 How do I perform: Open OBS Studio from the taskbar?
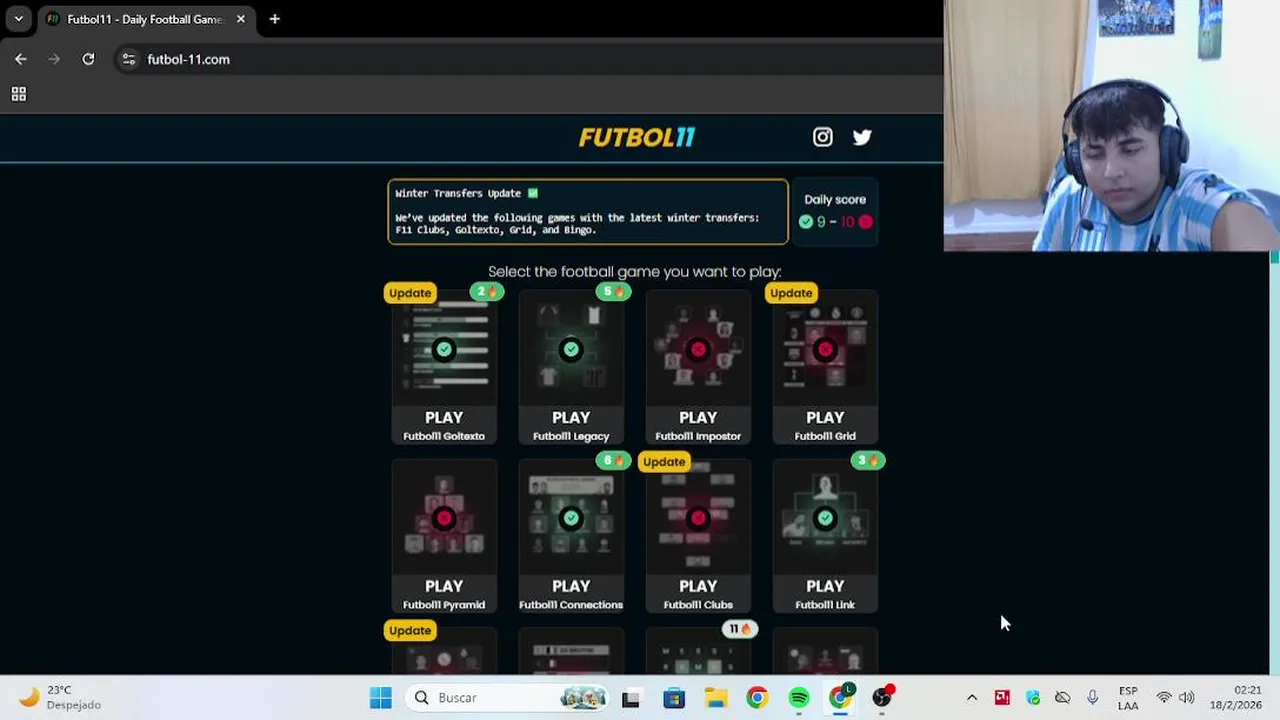[882, 698]
